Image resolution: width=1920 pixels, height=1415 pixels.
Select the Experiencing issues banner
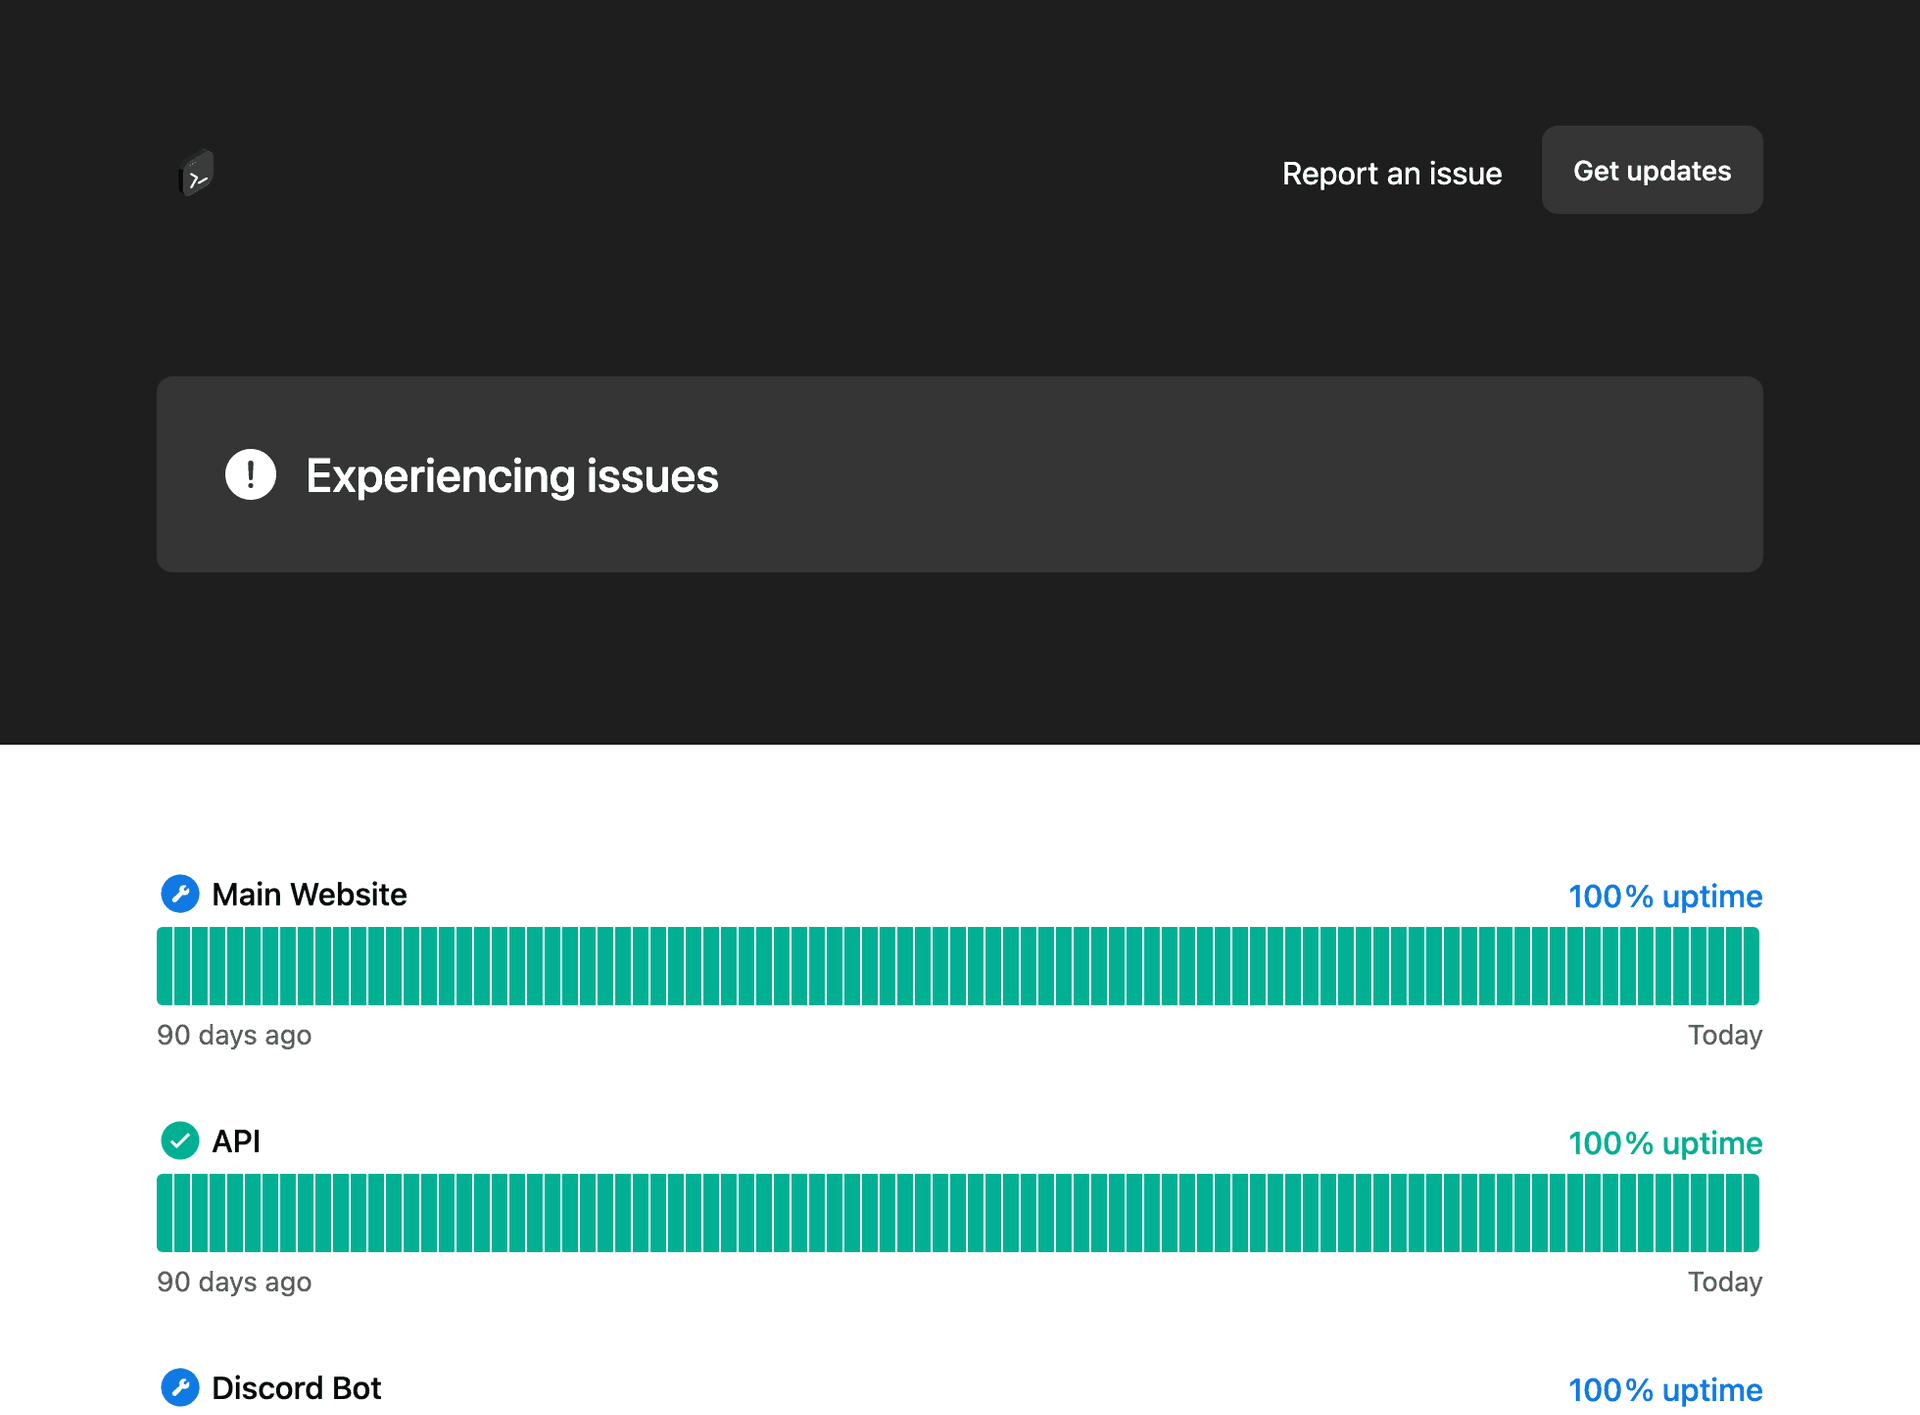tap(960, 474)
